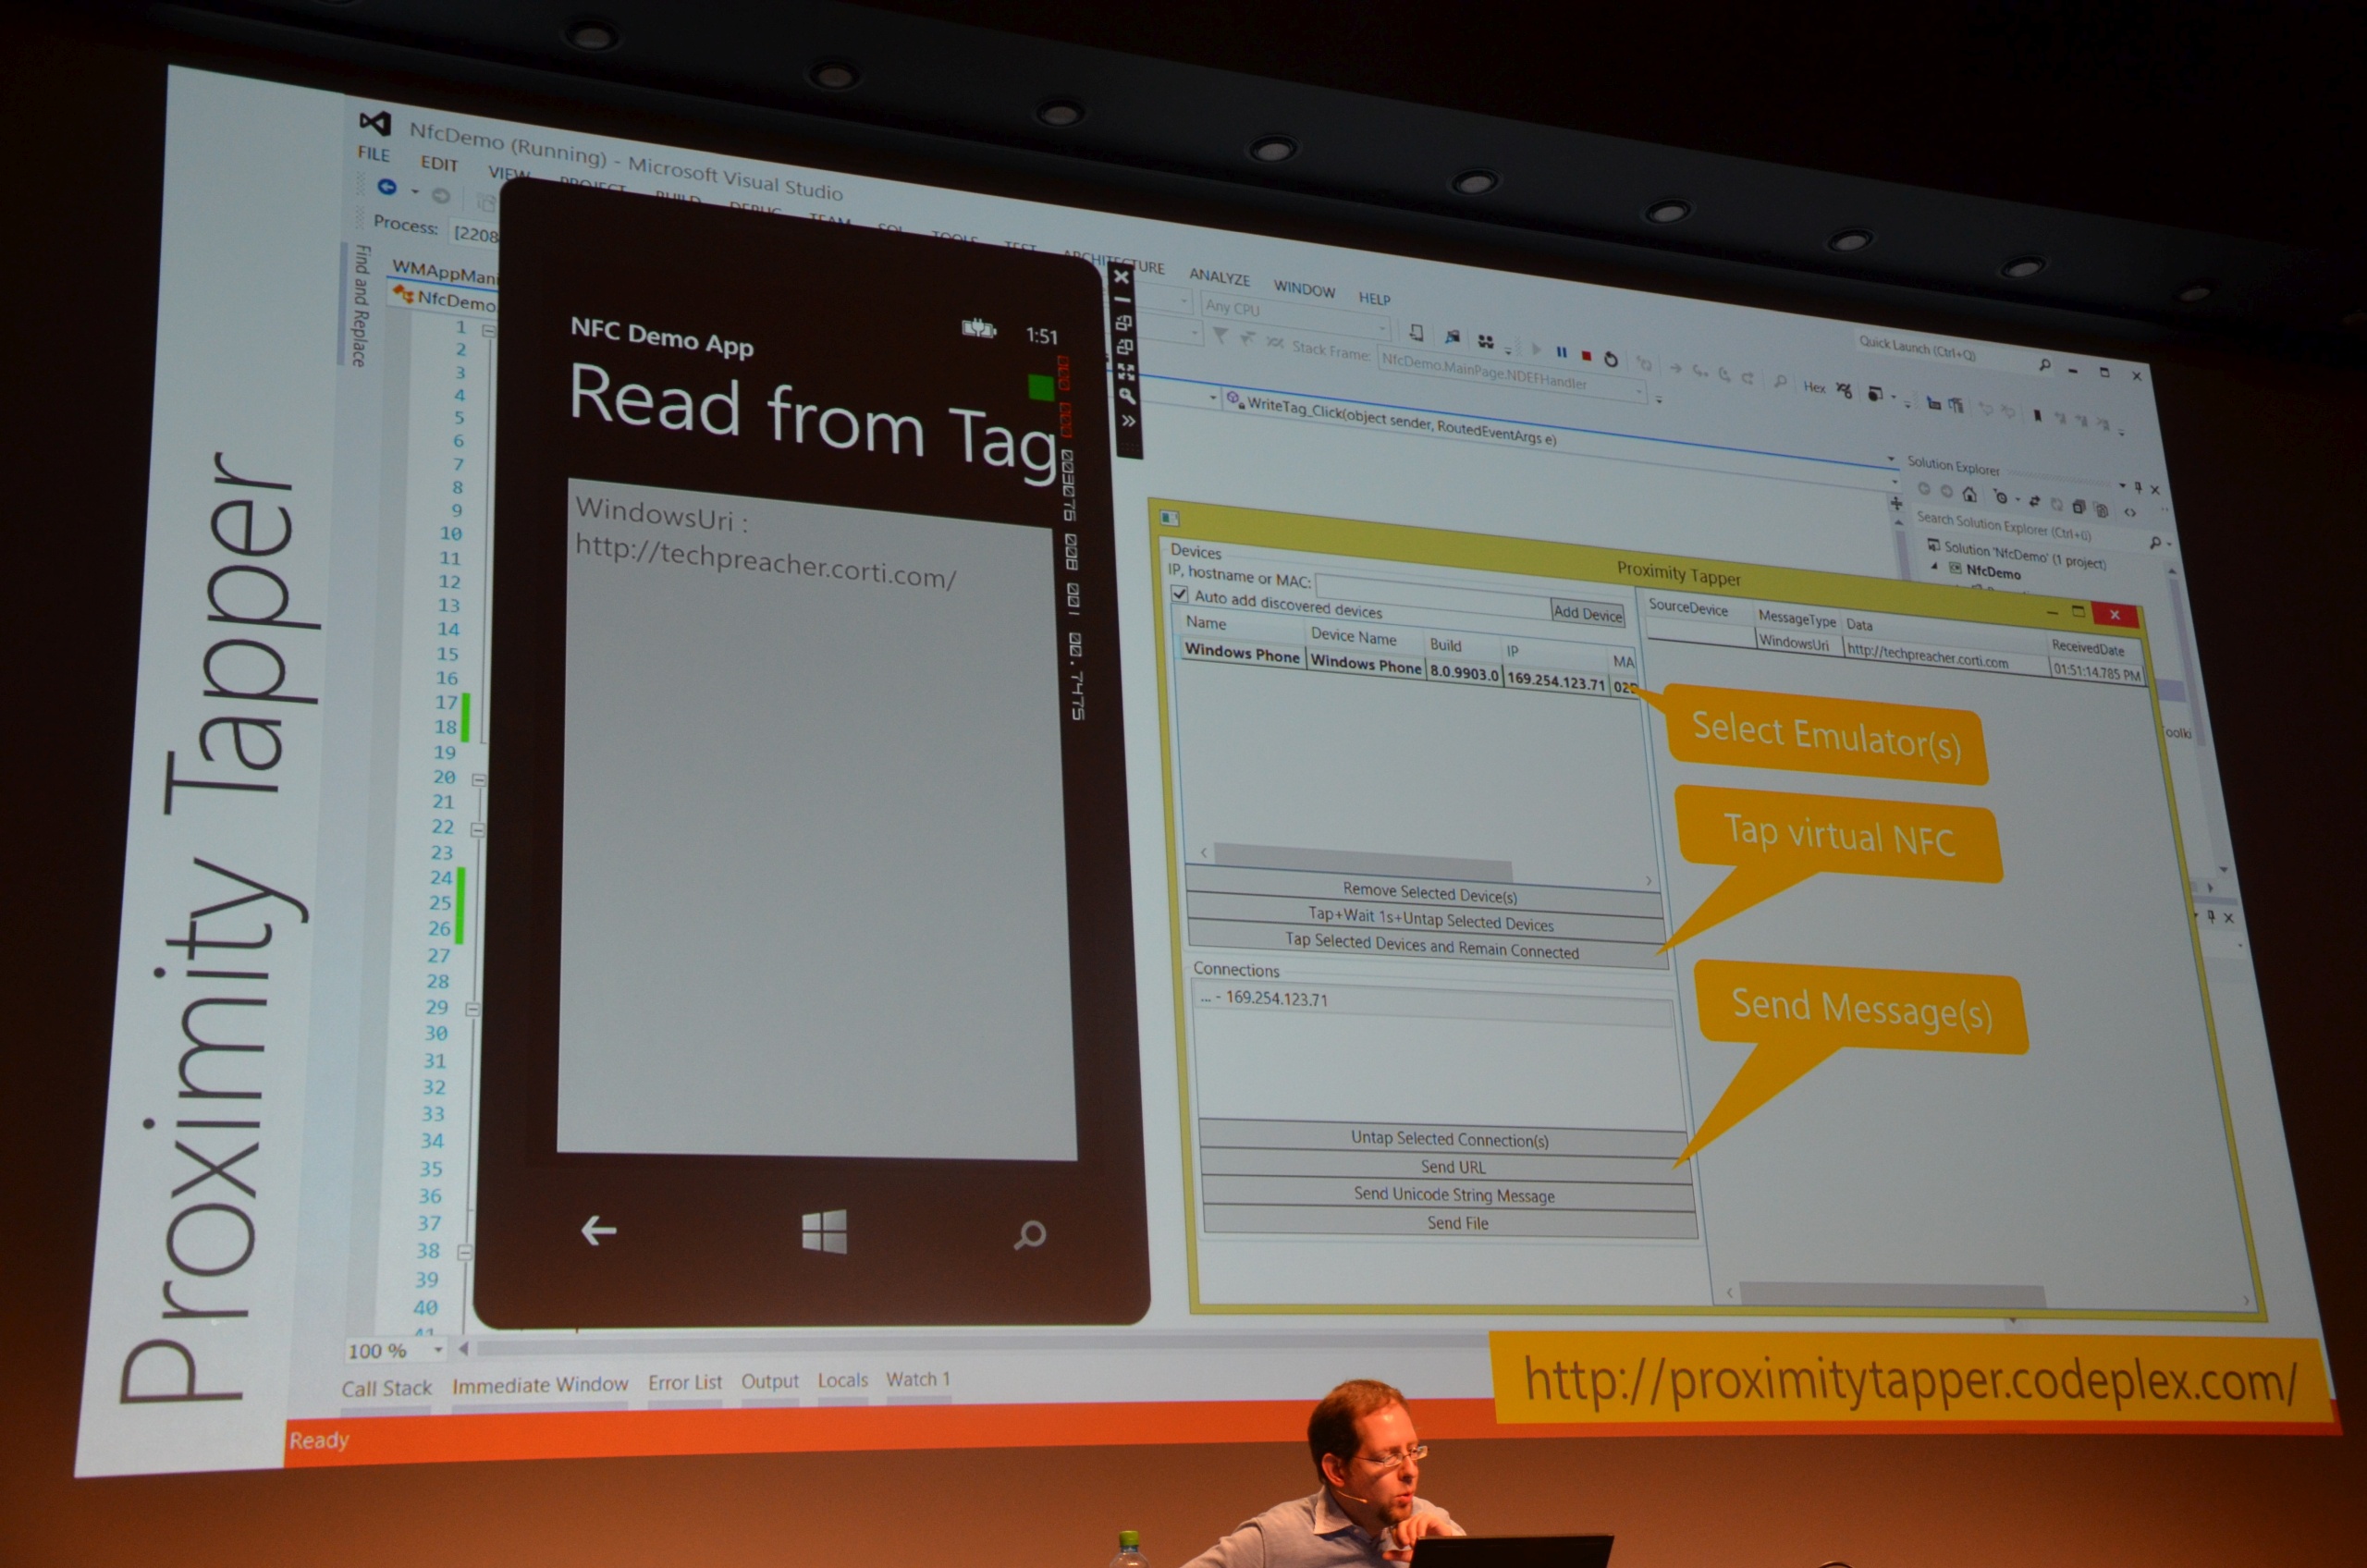Pause debugging with Break All icon

coord(1561,352)
